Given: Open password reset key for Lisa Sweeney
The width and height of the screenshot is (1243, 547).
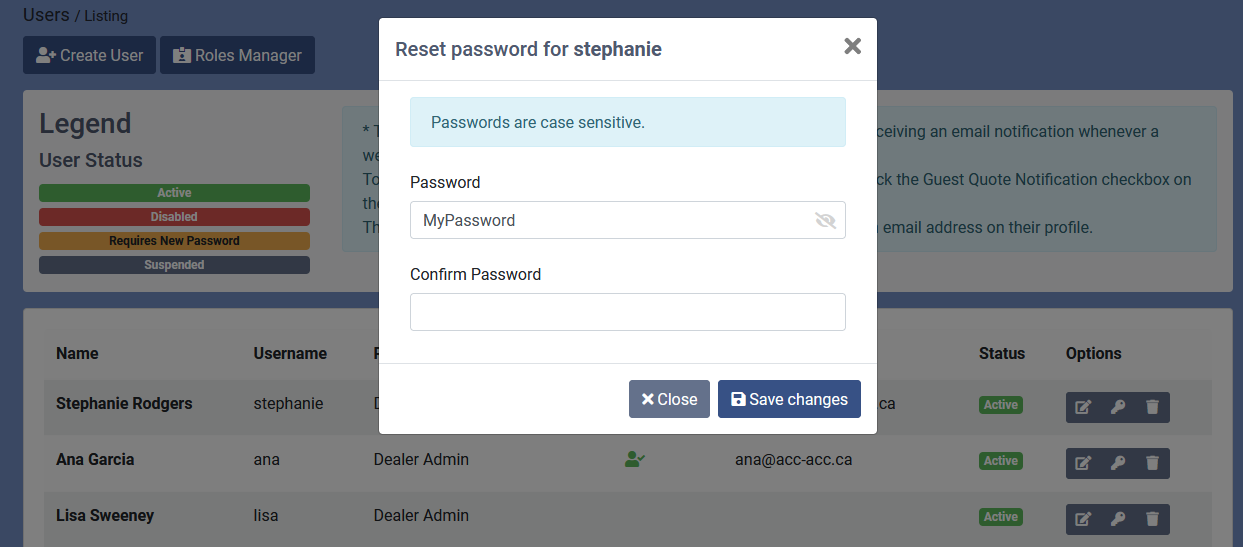Looking at the screenshot, I should pos(1118,519).
